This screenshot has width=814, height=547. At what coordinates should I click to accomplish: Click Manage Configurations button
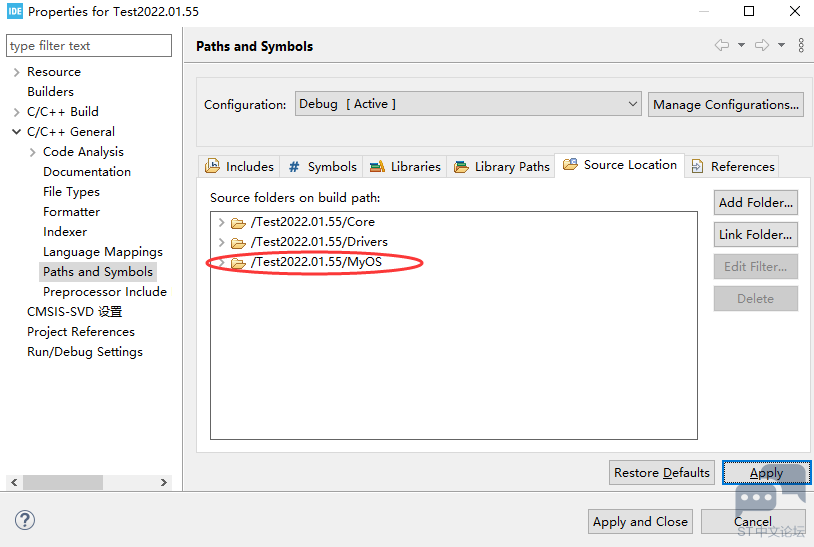(725, 104)
